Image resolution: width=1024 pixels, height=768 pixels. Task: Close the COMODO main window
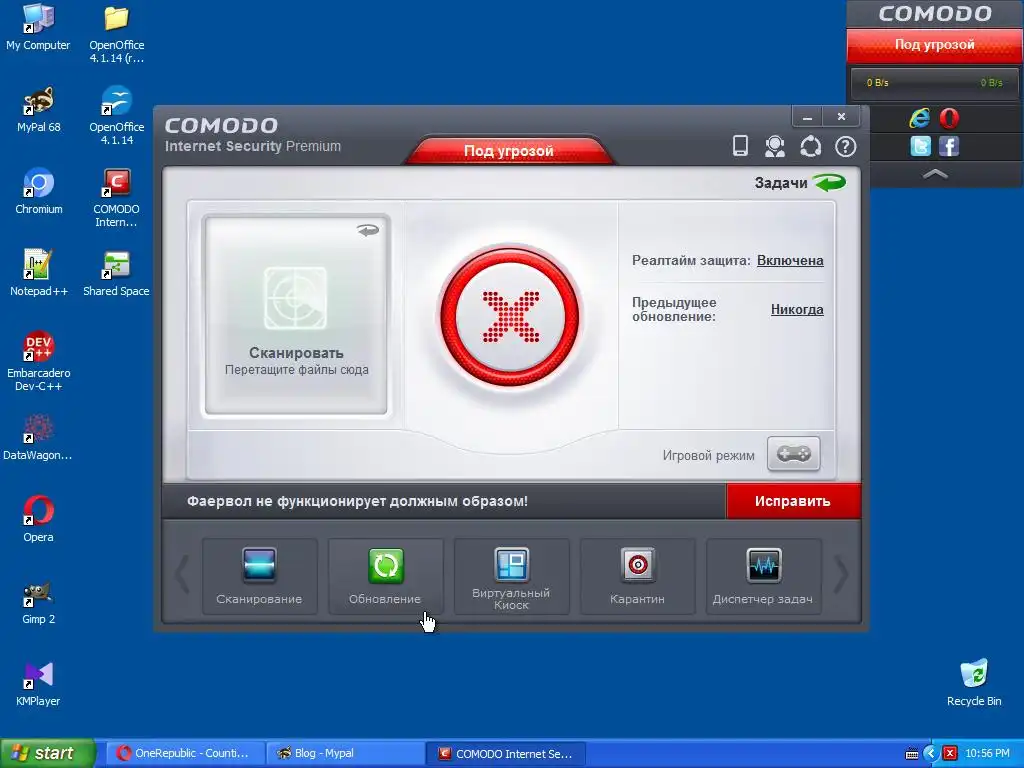click(x=841, y=117)
